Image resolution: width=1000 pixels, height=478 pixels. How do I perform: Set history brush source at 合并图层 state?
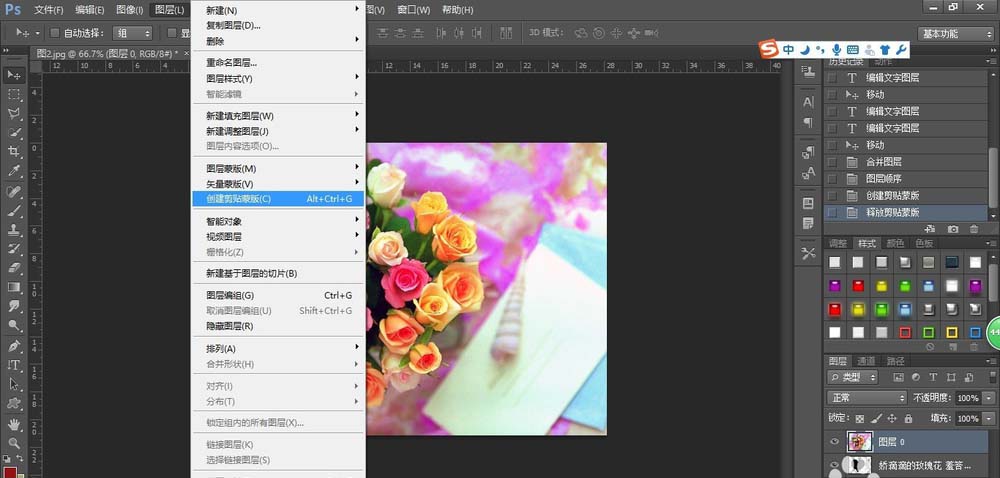(831, 162)
